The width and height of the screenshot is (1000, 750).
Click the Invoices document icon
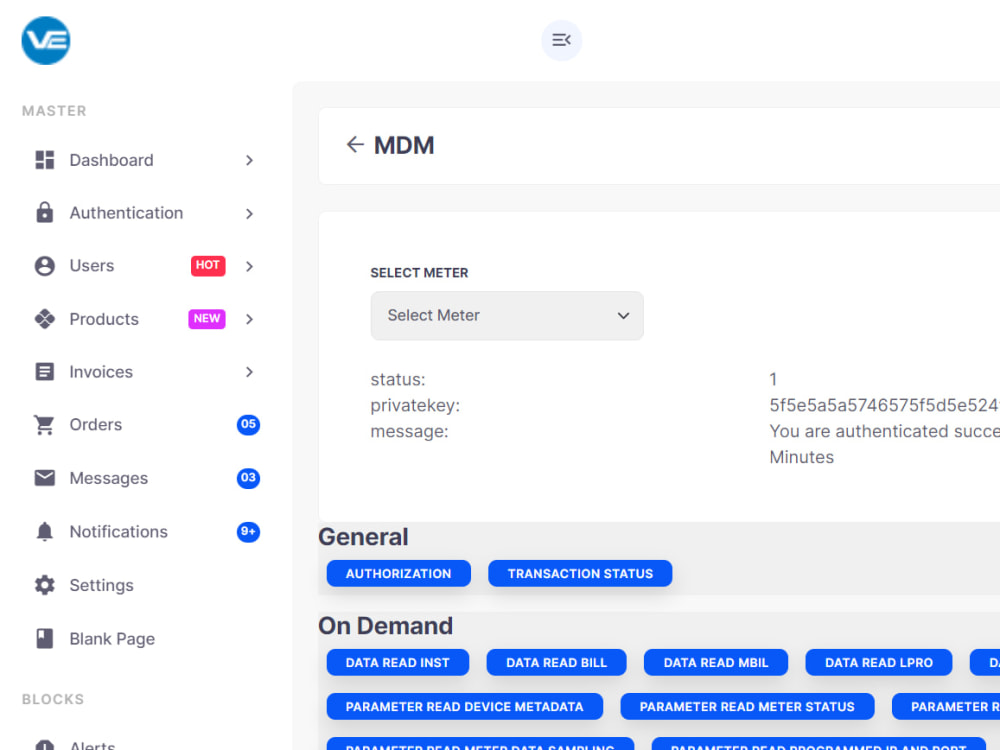click(x=44, y=372)
